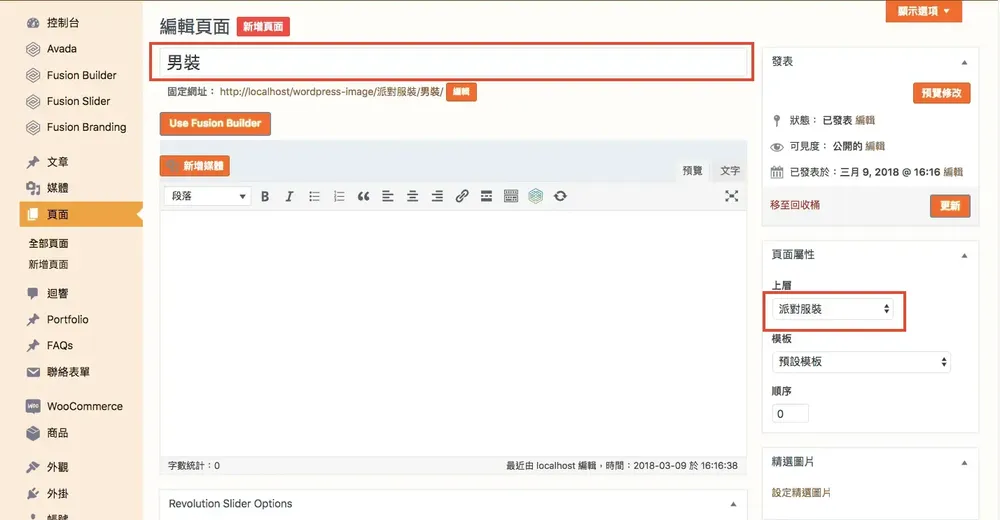Open the 控制台 dashboard menu
Image resolution: width=1000 pixels, height=520 pixels.
[x=62, y=23]
